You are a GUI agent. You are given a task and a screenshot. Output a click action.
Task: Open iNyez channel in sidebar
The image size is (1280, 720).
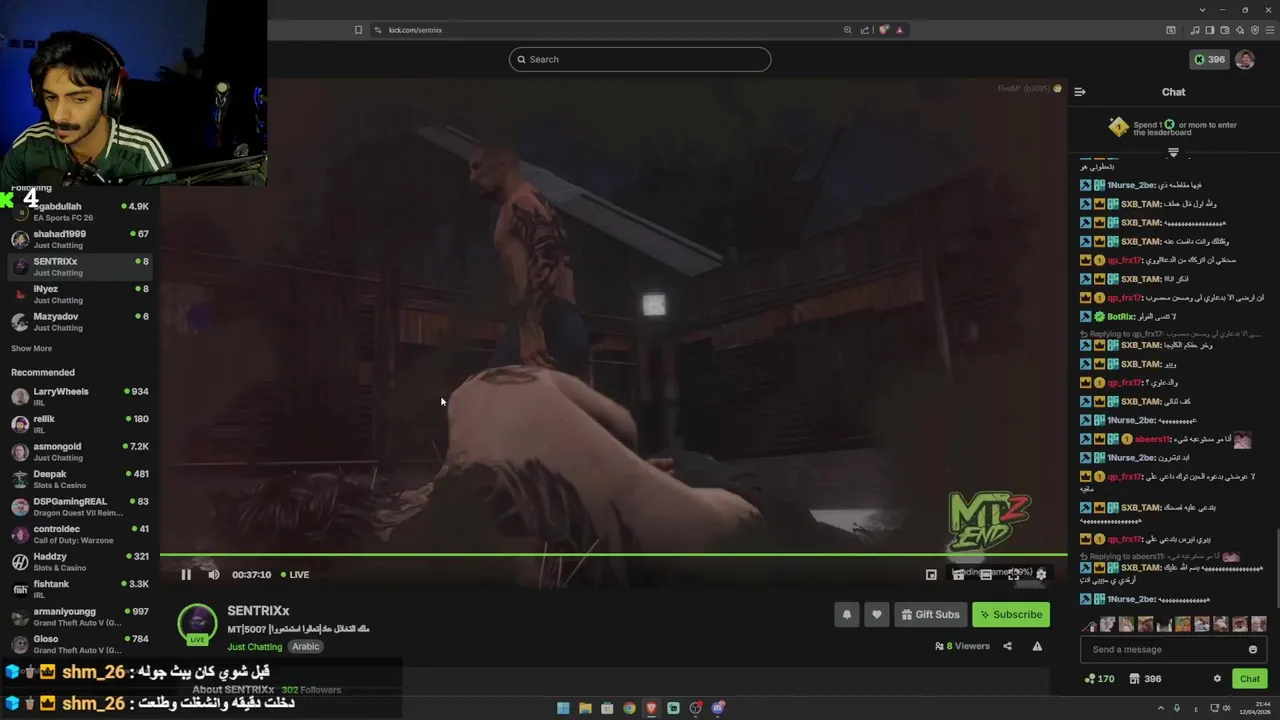(80, 294)
